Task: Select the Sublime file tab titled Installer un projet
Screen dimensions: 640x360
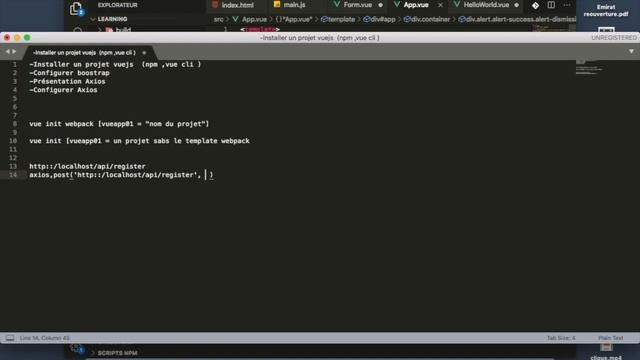Action: click(x=84, y=53)
